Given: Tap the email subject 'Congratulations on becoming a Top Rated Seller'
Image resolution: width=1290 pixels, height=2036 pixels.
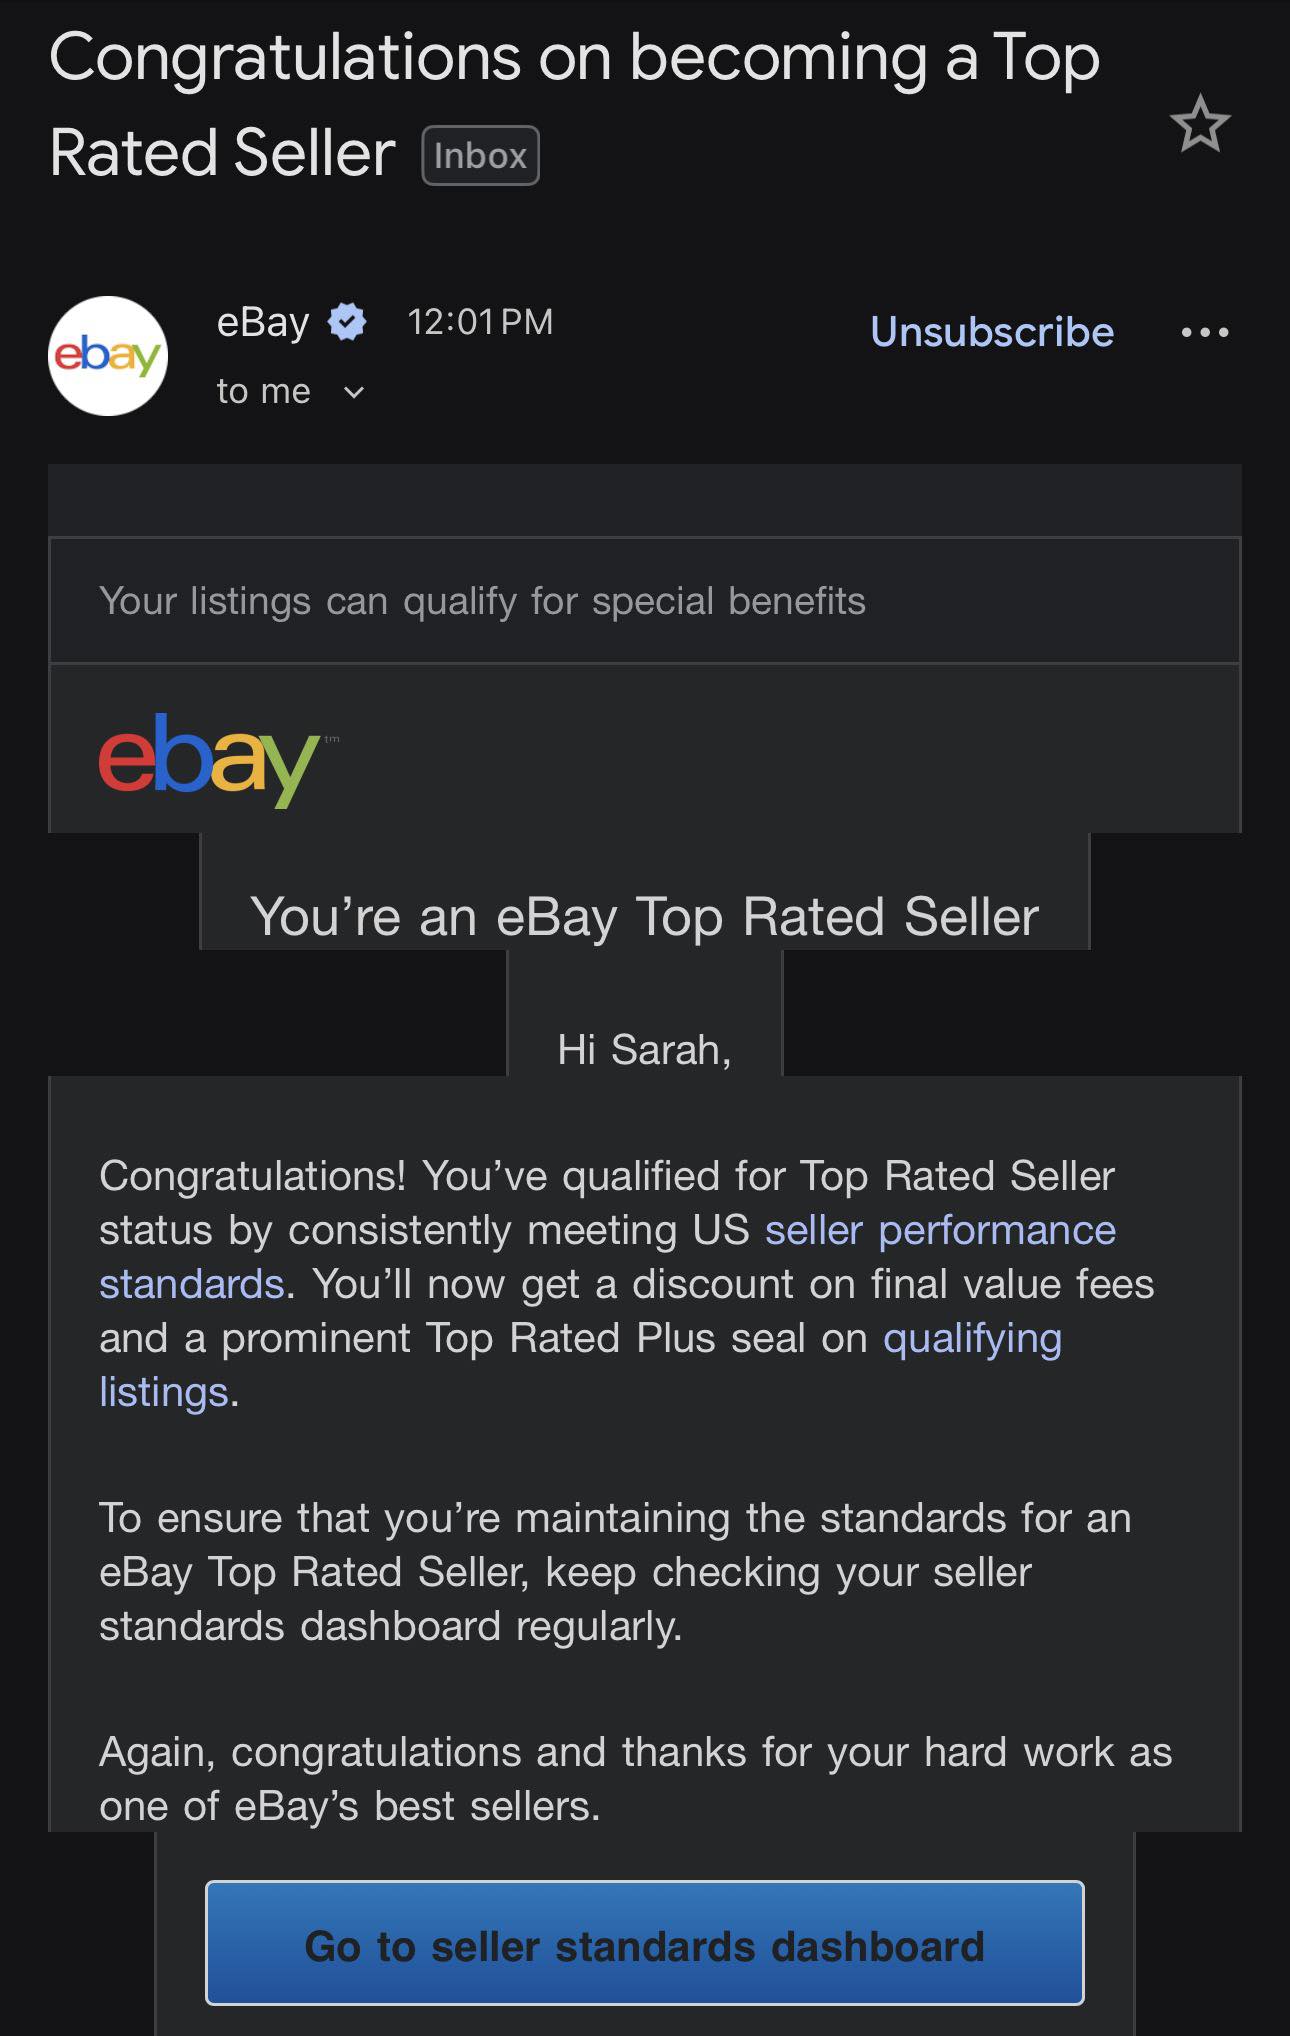Looking at the screenshot, I should [x=575, y=105].
